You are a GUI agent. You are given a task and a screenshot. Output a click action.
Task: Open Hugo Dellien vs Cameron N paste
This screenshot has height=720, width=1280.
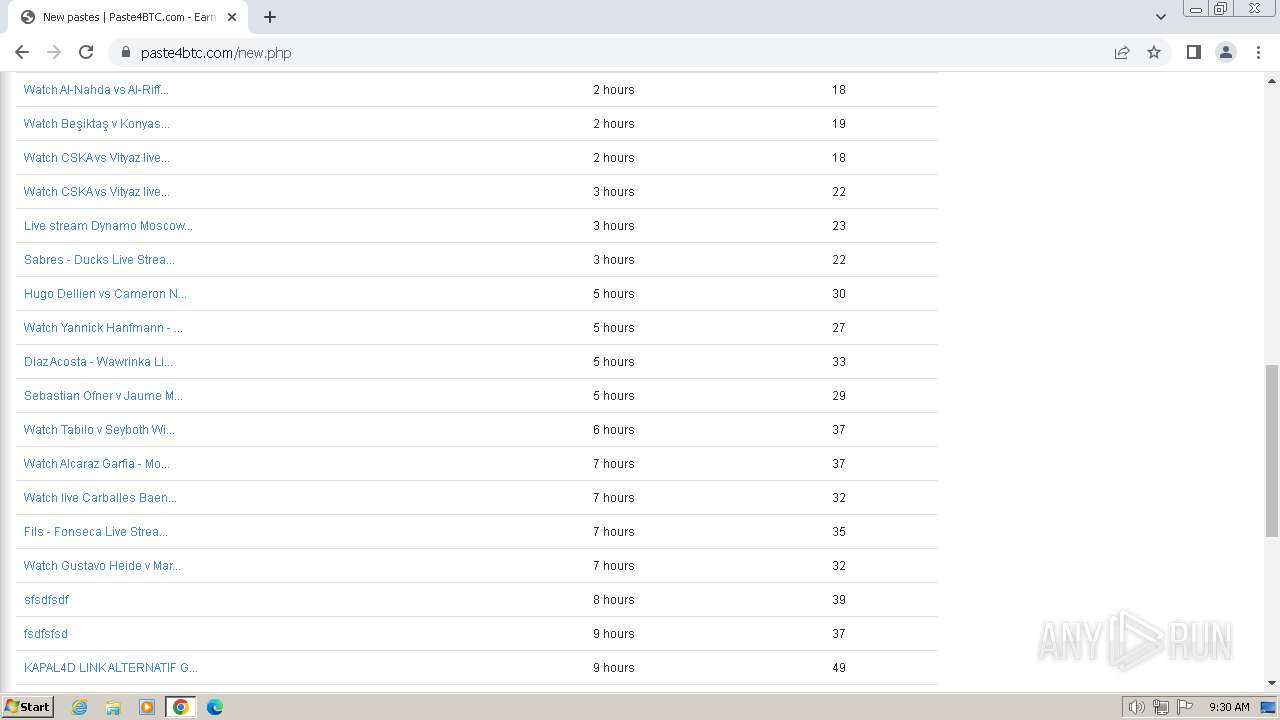click(x=105, y=294)
